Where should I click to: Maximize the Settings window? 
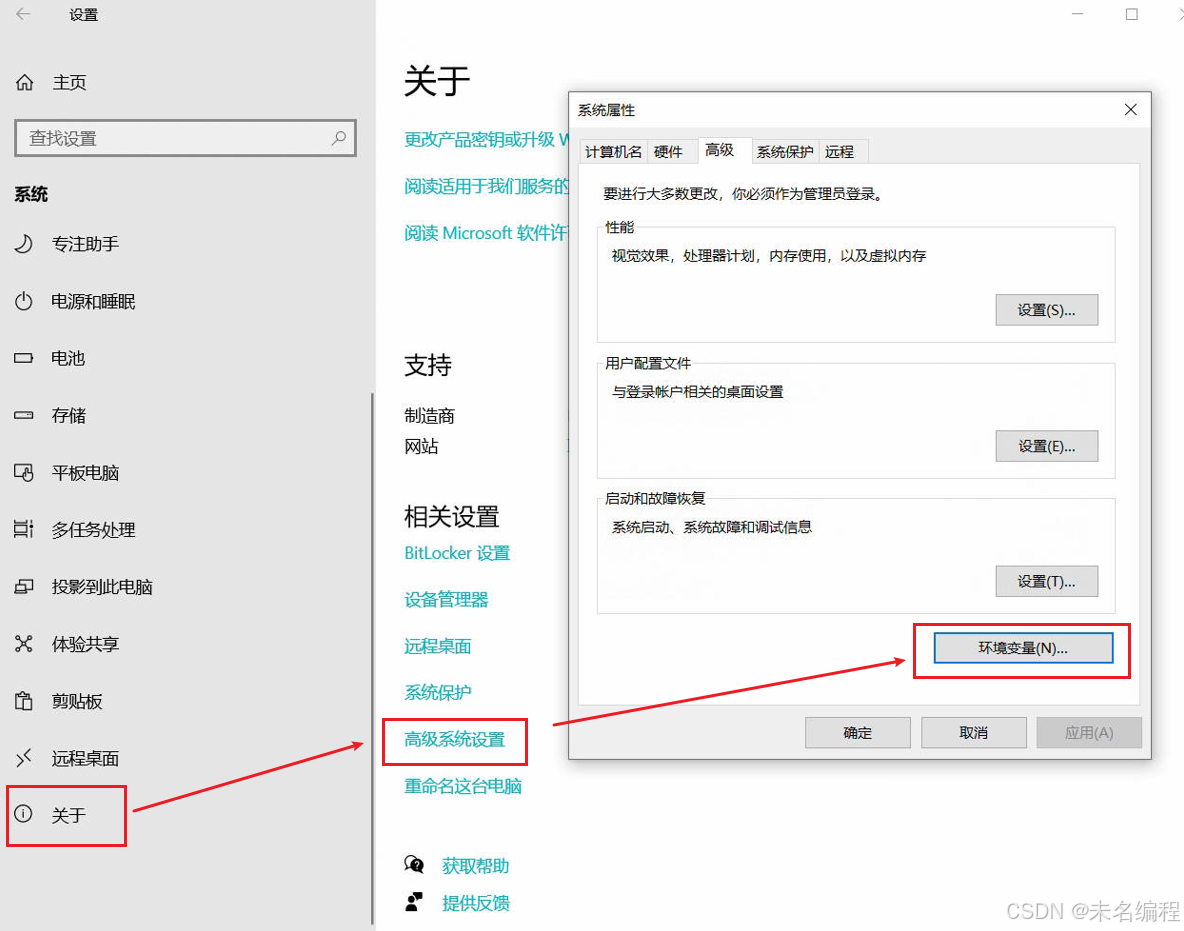1132,14
